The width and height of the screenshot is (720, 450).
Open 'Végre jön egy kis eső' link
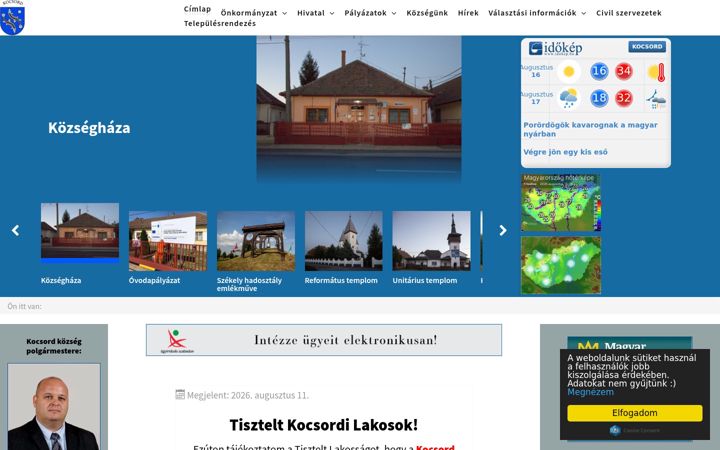tap(565, 152)
